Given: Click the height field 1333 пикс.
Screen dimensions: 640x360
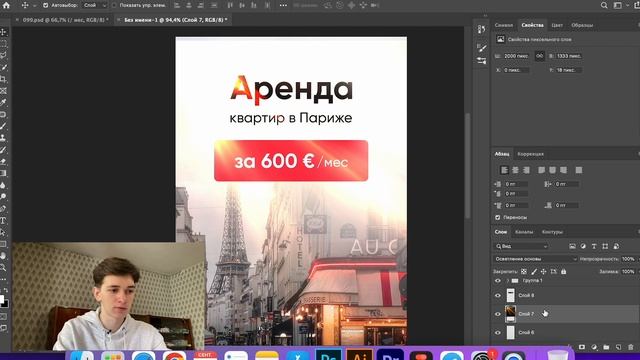Looking at the screenshot, I should coord(569,56).
